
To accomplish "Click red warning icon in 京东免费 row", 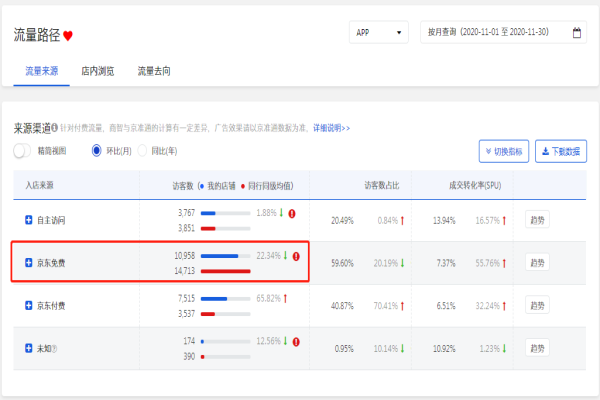I will click(296, 256).
